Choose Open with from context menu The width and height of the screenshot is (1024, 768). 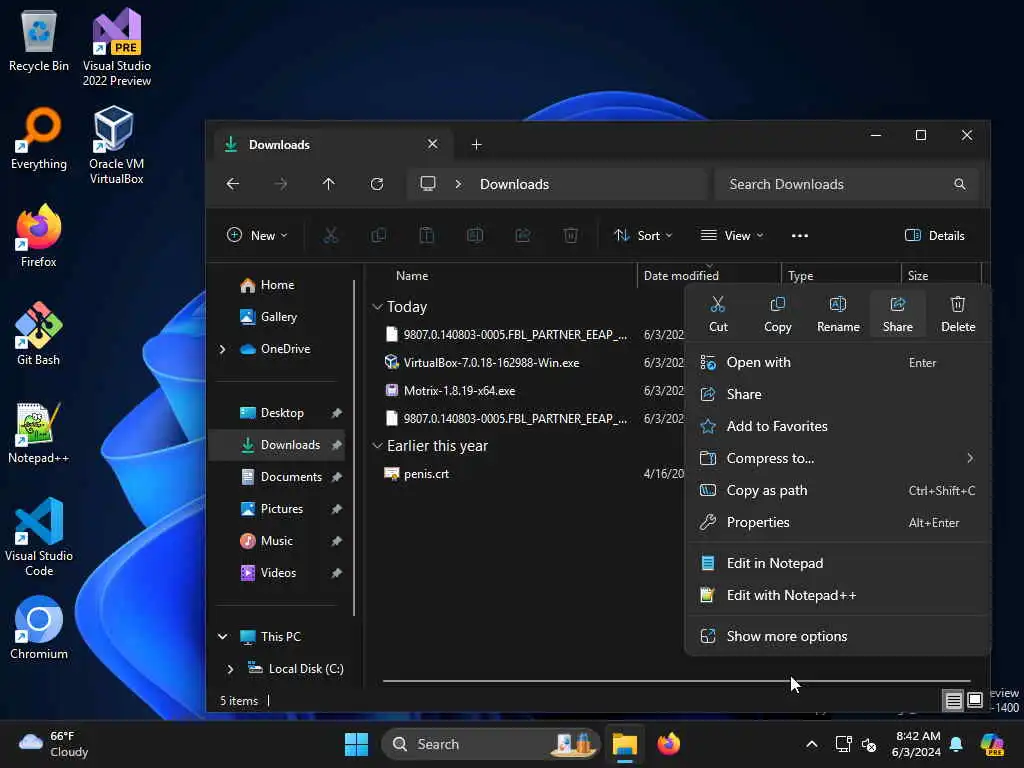[838, 362]
